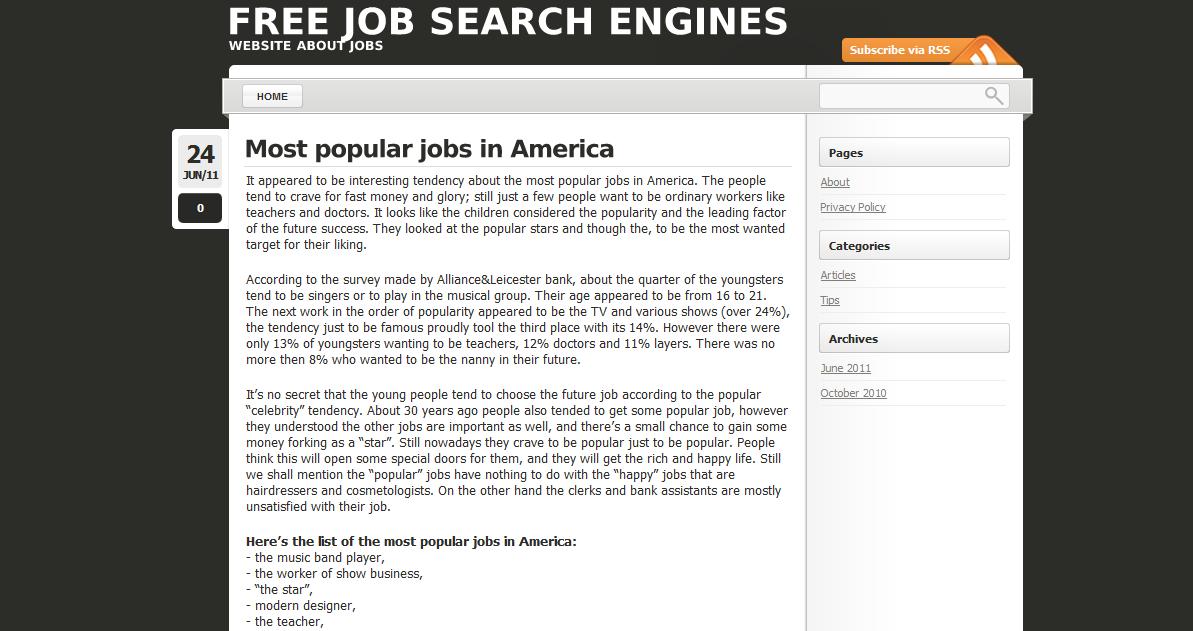Click the orange RSS feed icon
The image size is (1193, 631).
pos(988,52)
